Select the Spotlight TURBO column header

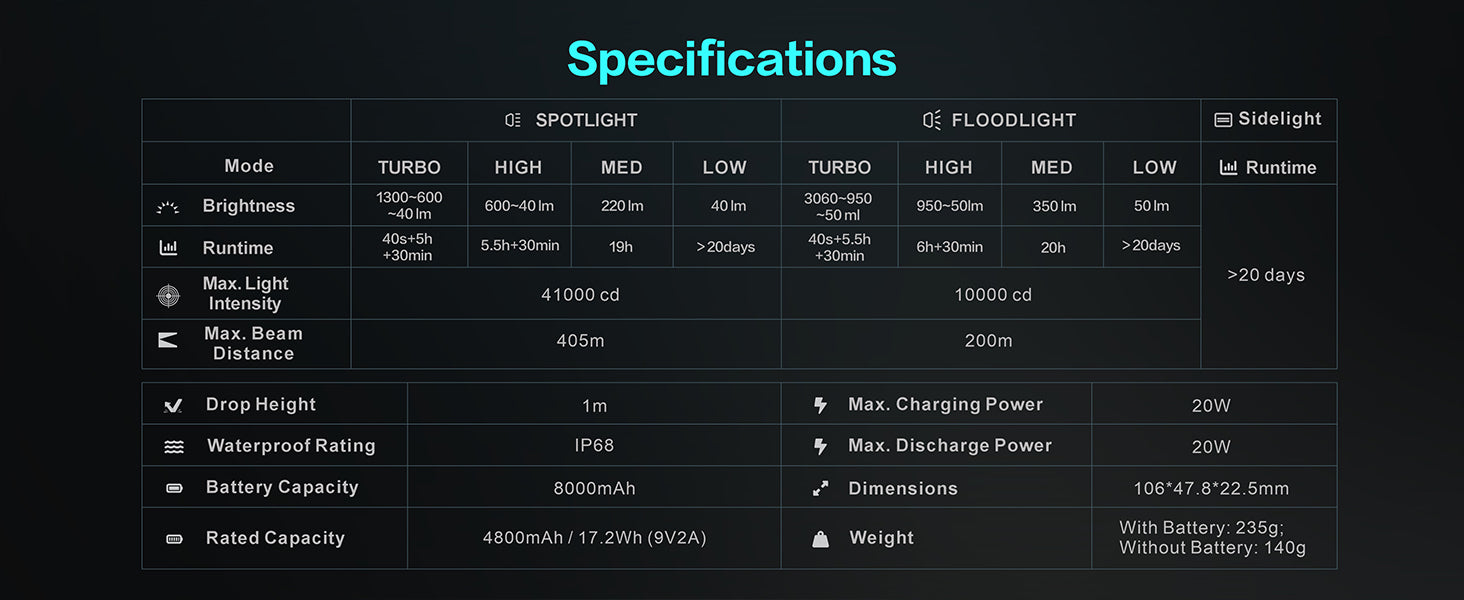pyautogui.click(x=409, y=167)
